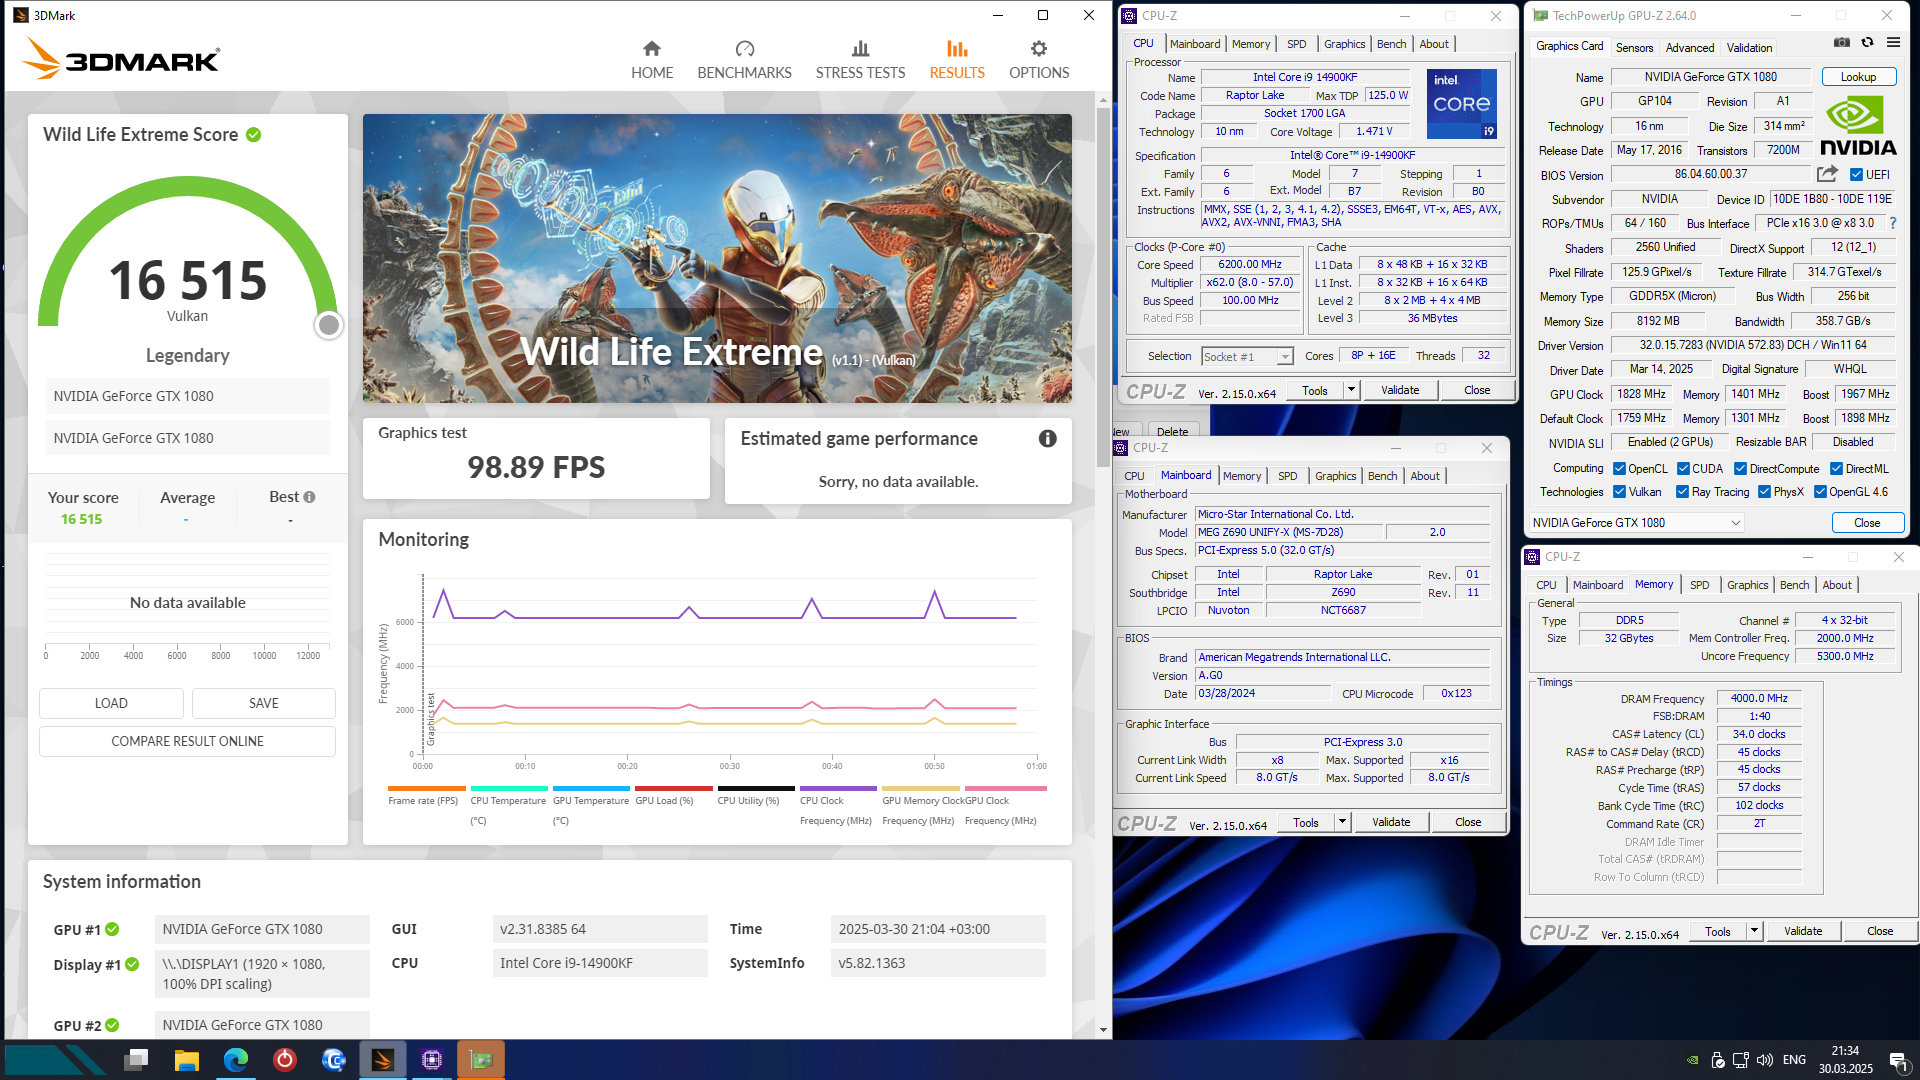Toggle the OpenCL checkbox
Image resolution: width=1920 pixels, height=1080 pixels.
pos(1619,469)
